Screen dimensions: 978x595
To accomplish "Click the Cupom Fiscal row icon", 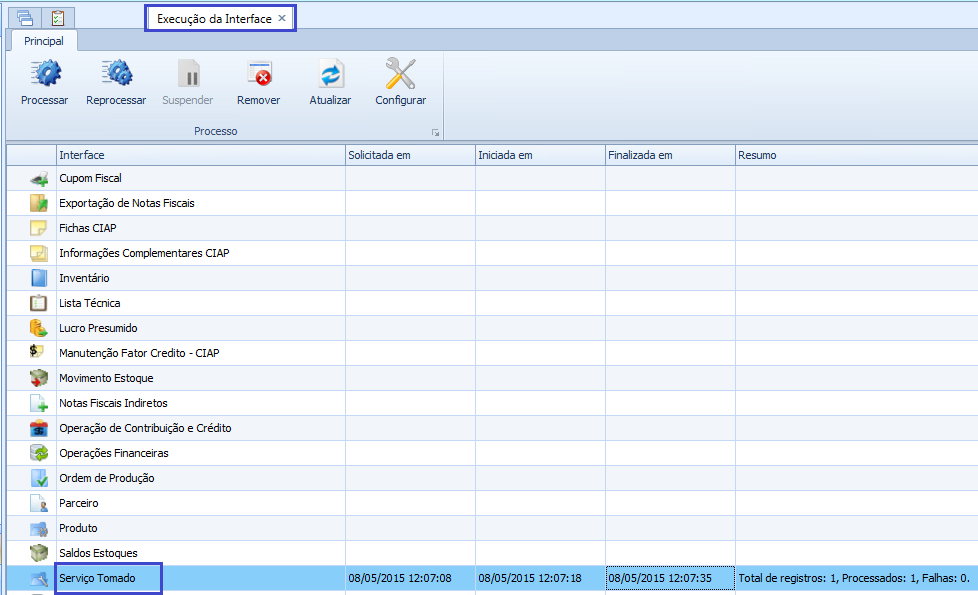I will 39,179.
